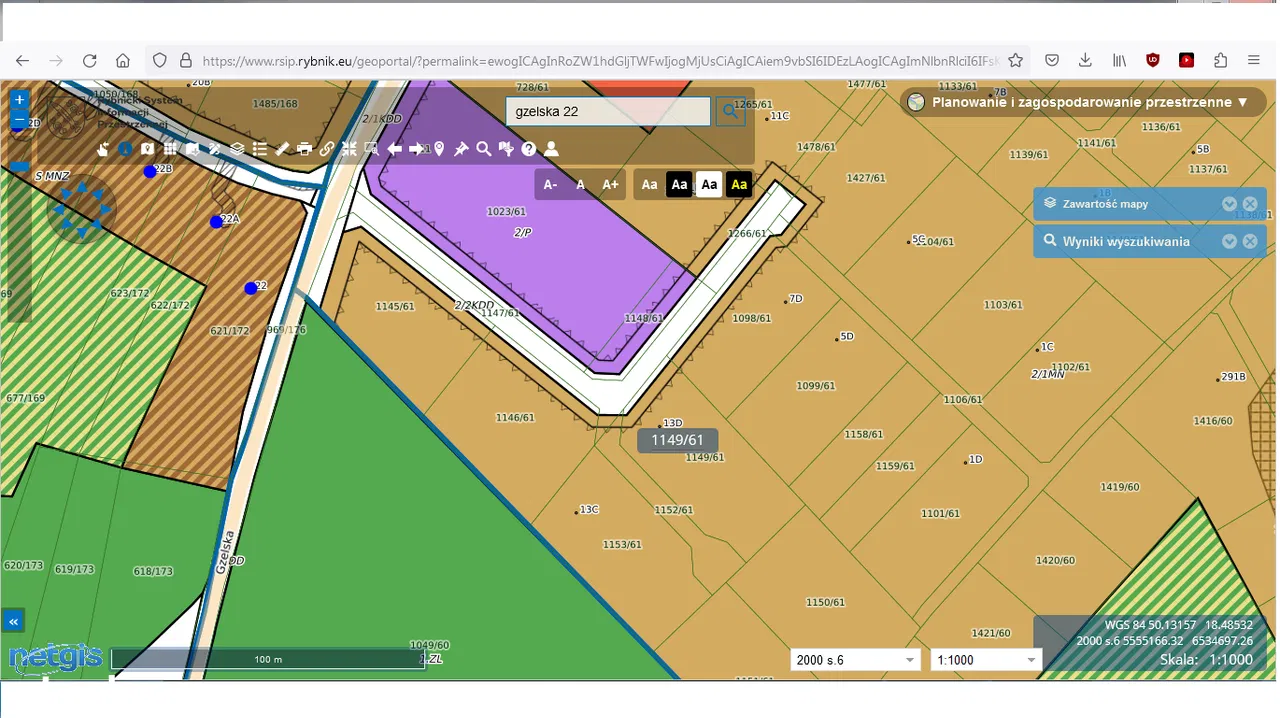Open the help question mark icon
This screenshot has width=1280, height=718.
click(x=529, y=149)
